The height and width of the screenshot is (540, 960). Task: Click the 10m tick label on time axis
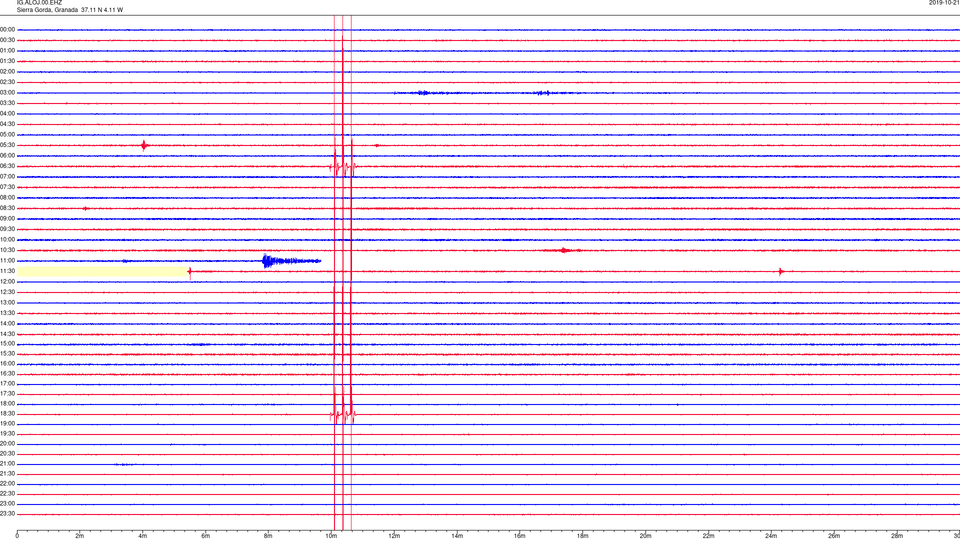coord(331,536)
